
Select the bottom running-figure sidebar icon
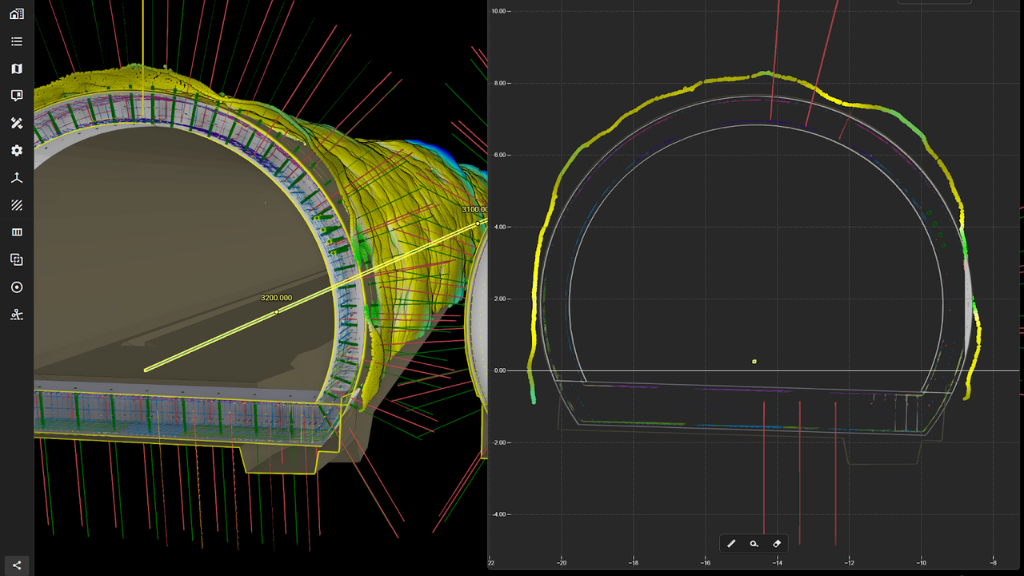[x=16, y=315]
